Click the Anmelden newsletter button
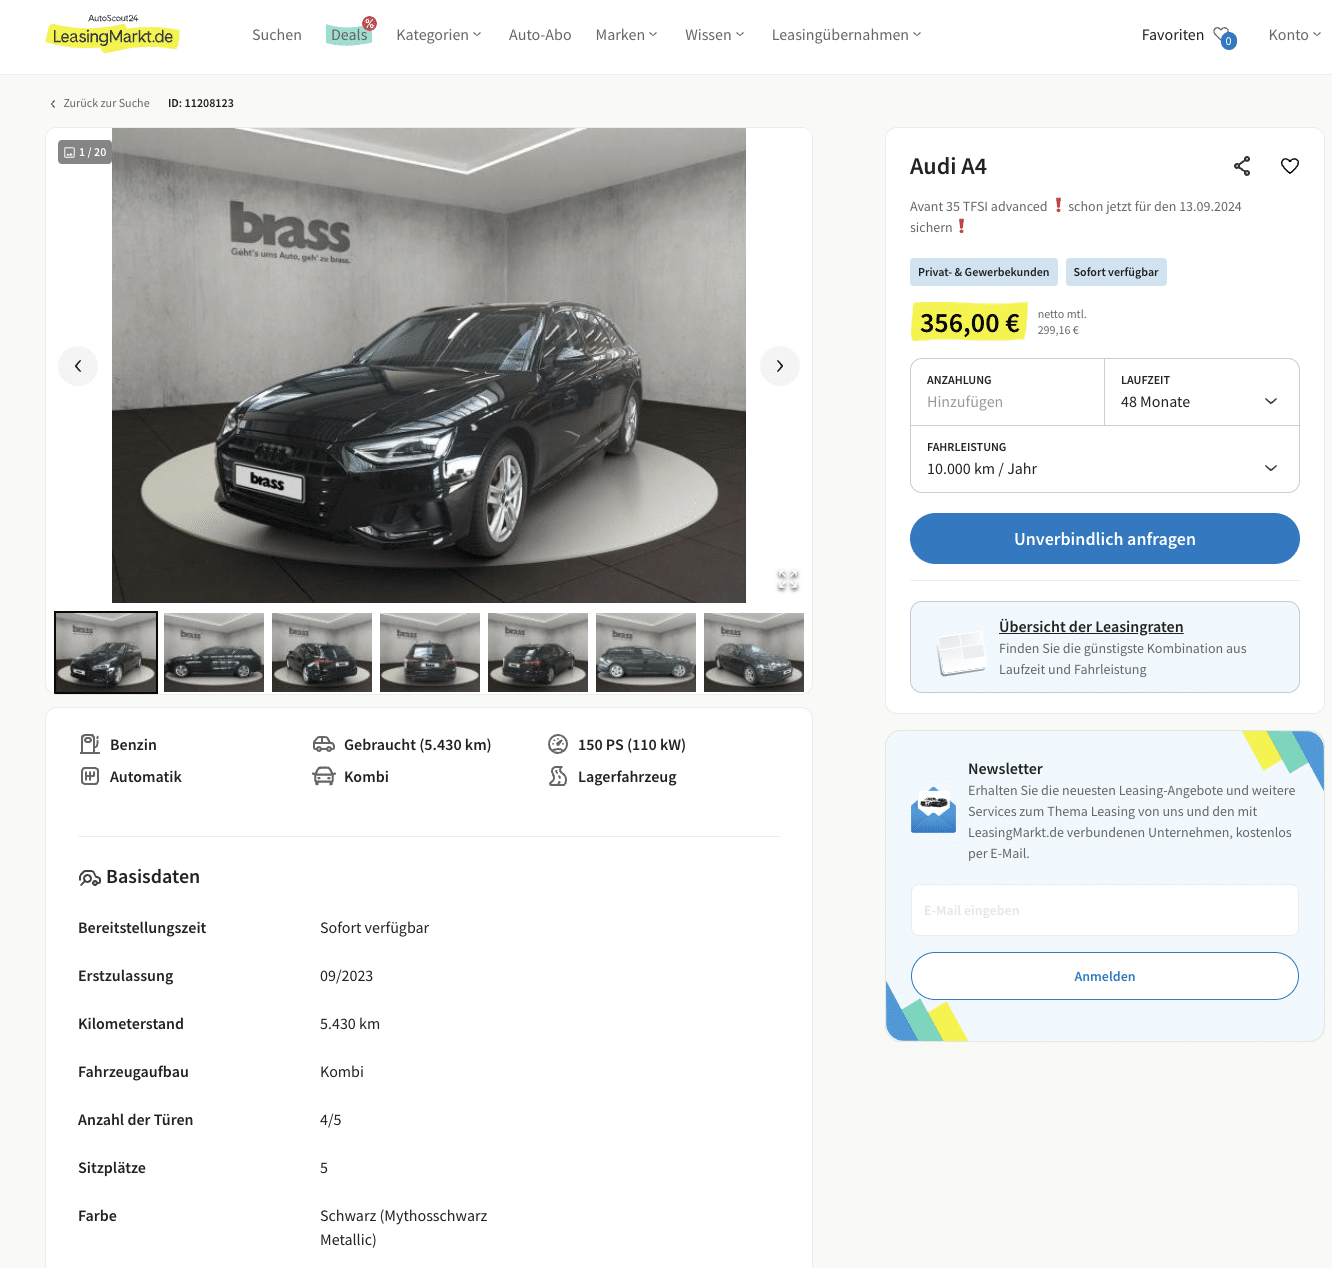Viewport: 1332px width, 1268px height. point(1105,976)
